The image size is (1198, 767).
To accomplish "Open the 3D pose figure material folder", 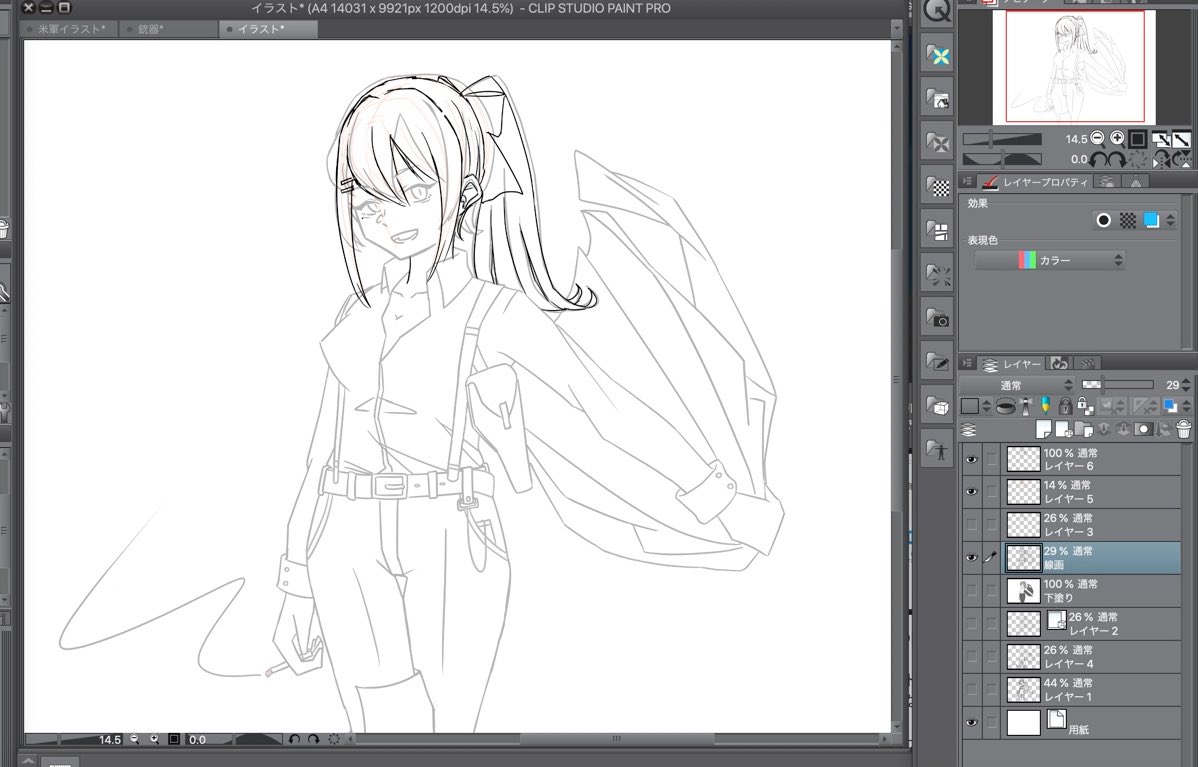I will click(937, 448).
